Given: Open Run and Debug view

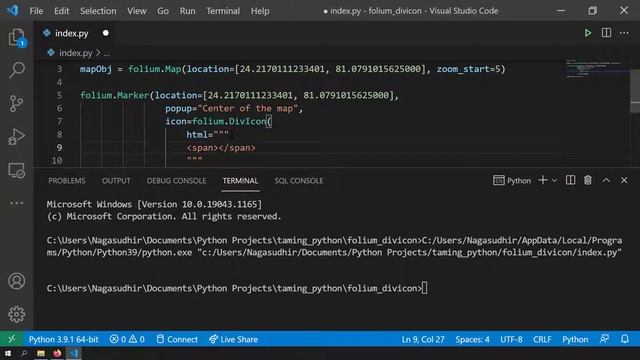Looking at the screenshot, I should pyautogui.click(x=16, y=137).
